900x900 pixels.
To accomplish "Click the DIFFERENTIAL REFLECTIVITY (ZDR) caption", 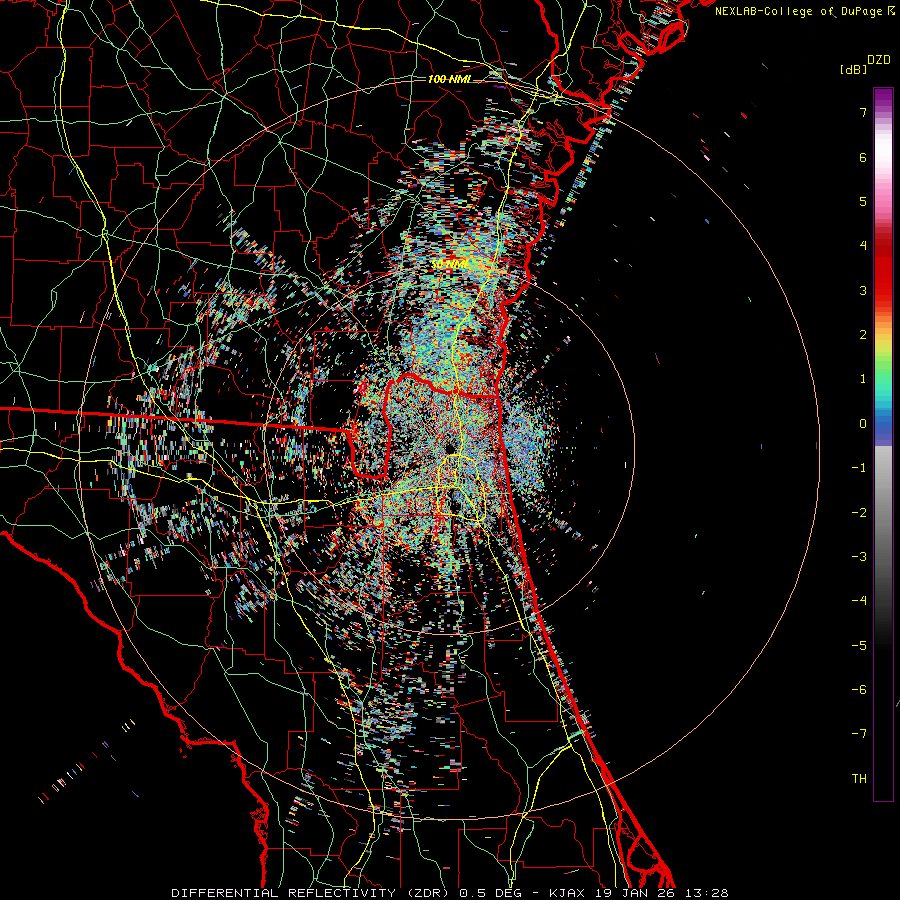I will point(312,893).
